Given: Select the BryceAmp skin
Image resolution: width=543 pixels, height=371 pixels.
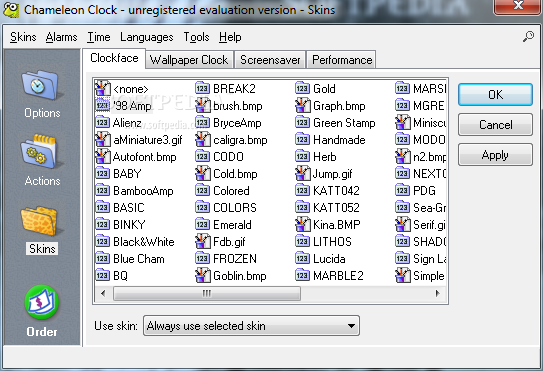Looking at the screenshot, I should click(x=237, y=123).
